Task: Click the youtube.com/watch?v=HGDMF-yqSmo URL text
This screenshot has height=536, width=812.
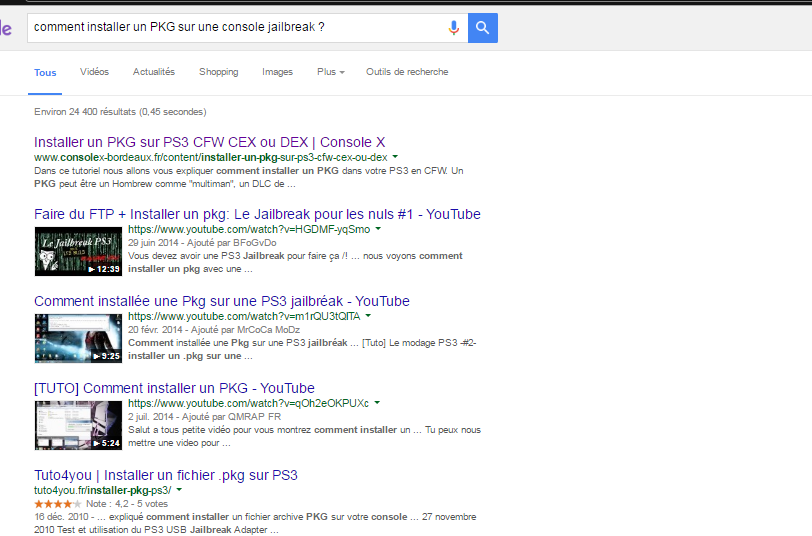Action: [x=249, y=229]
